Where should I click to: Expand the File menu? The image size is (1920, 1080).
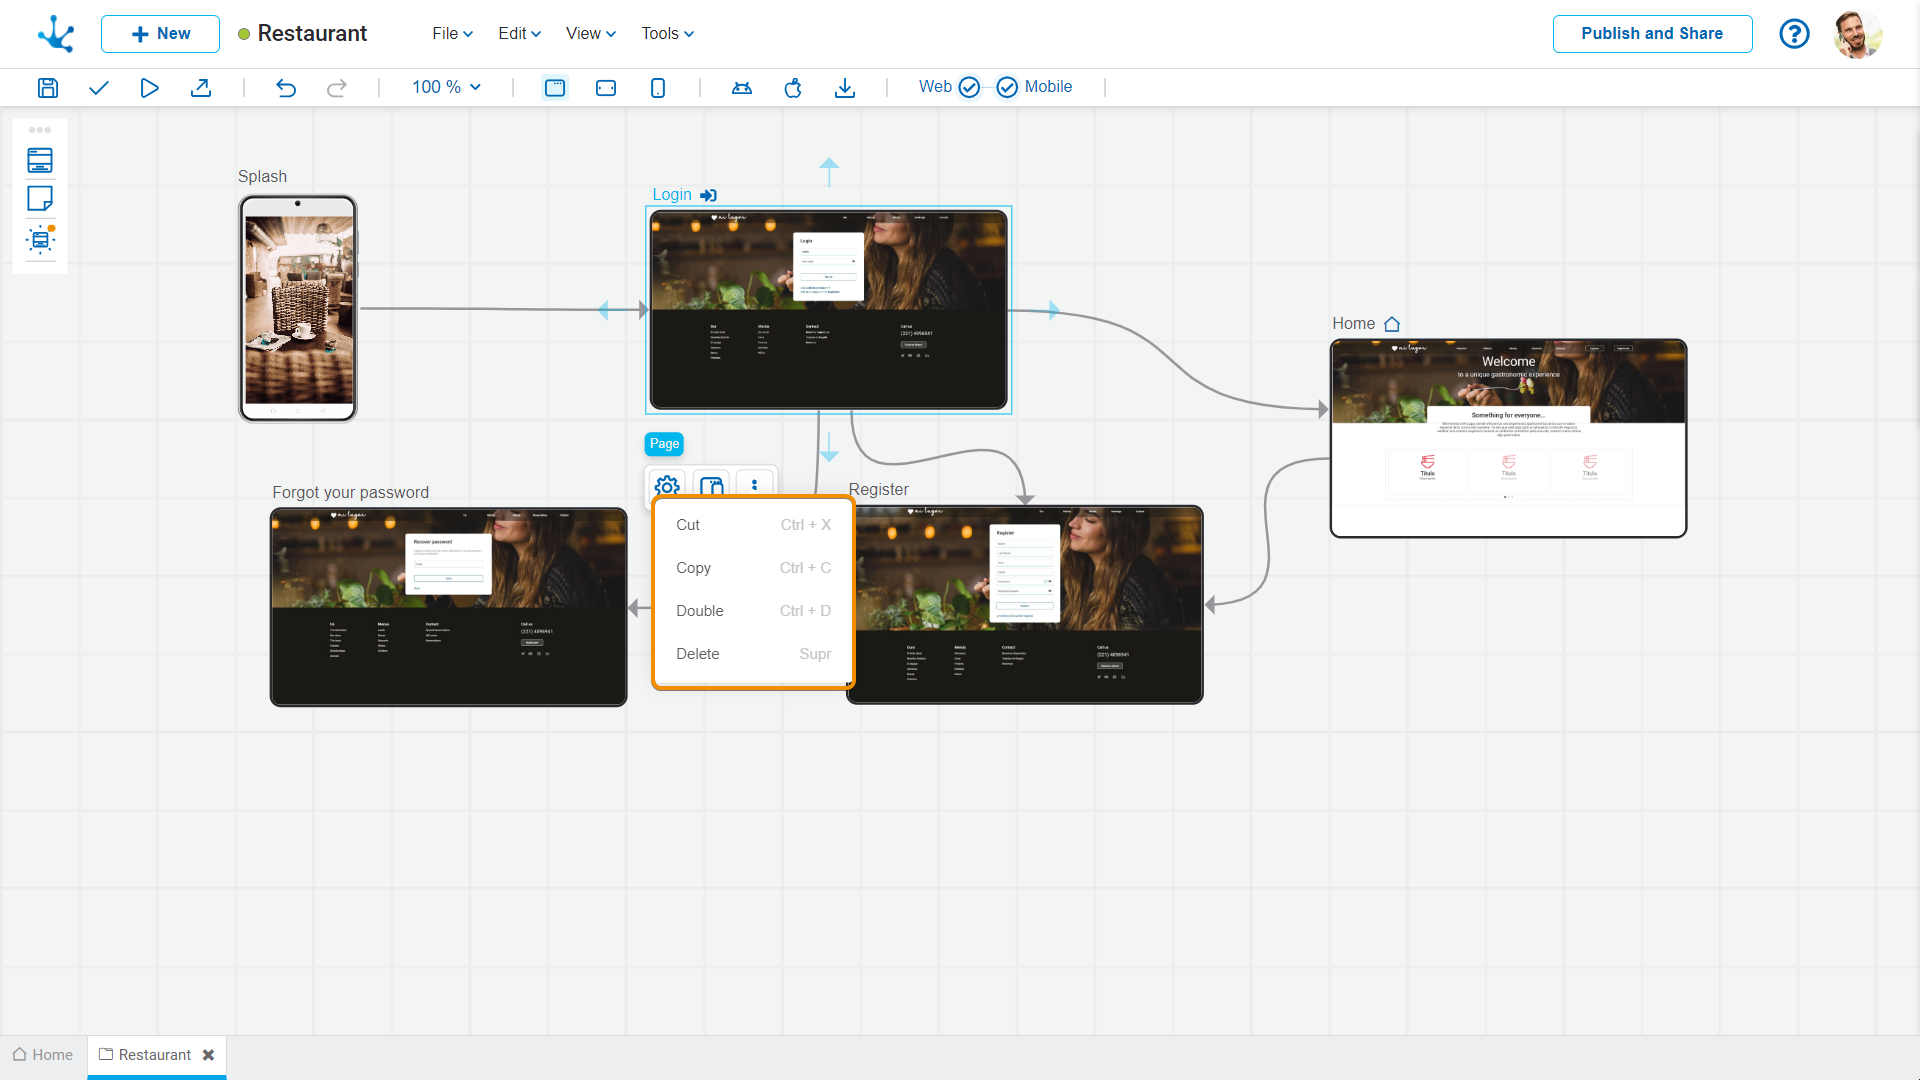(448, 33)
